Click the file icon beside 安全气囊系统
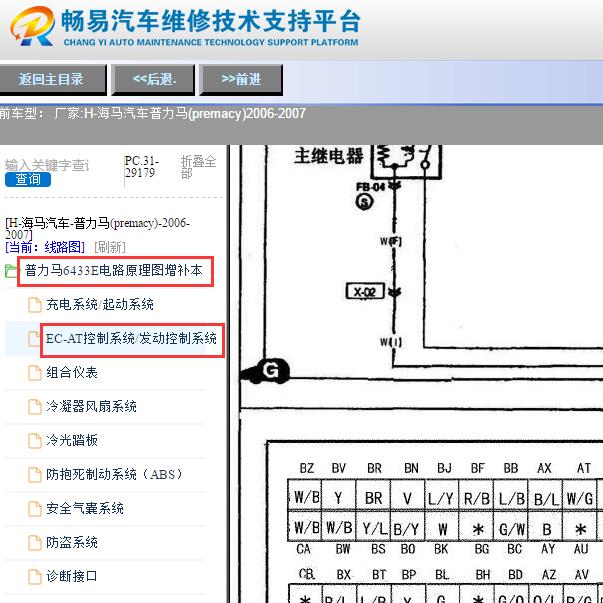The width and height of the screenshot is (603, 603). tap(36, 508)
